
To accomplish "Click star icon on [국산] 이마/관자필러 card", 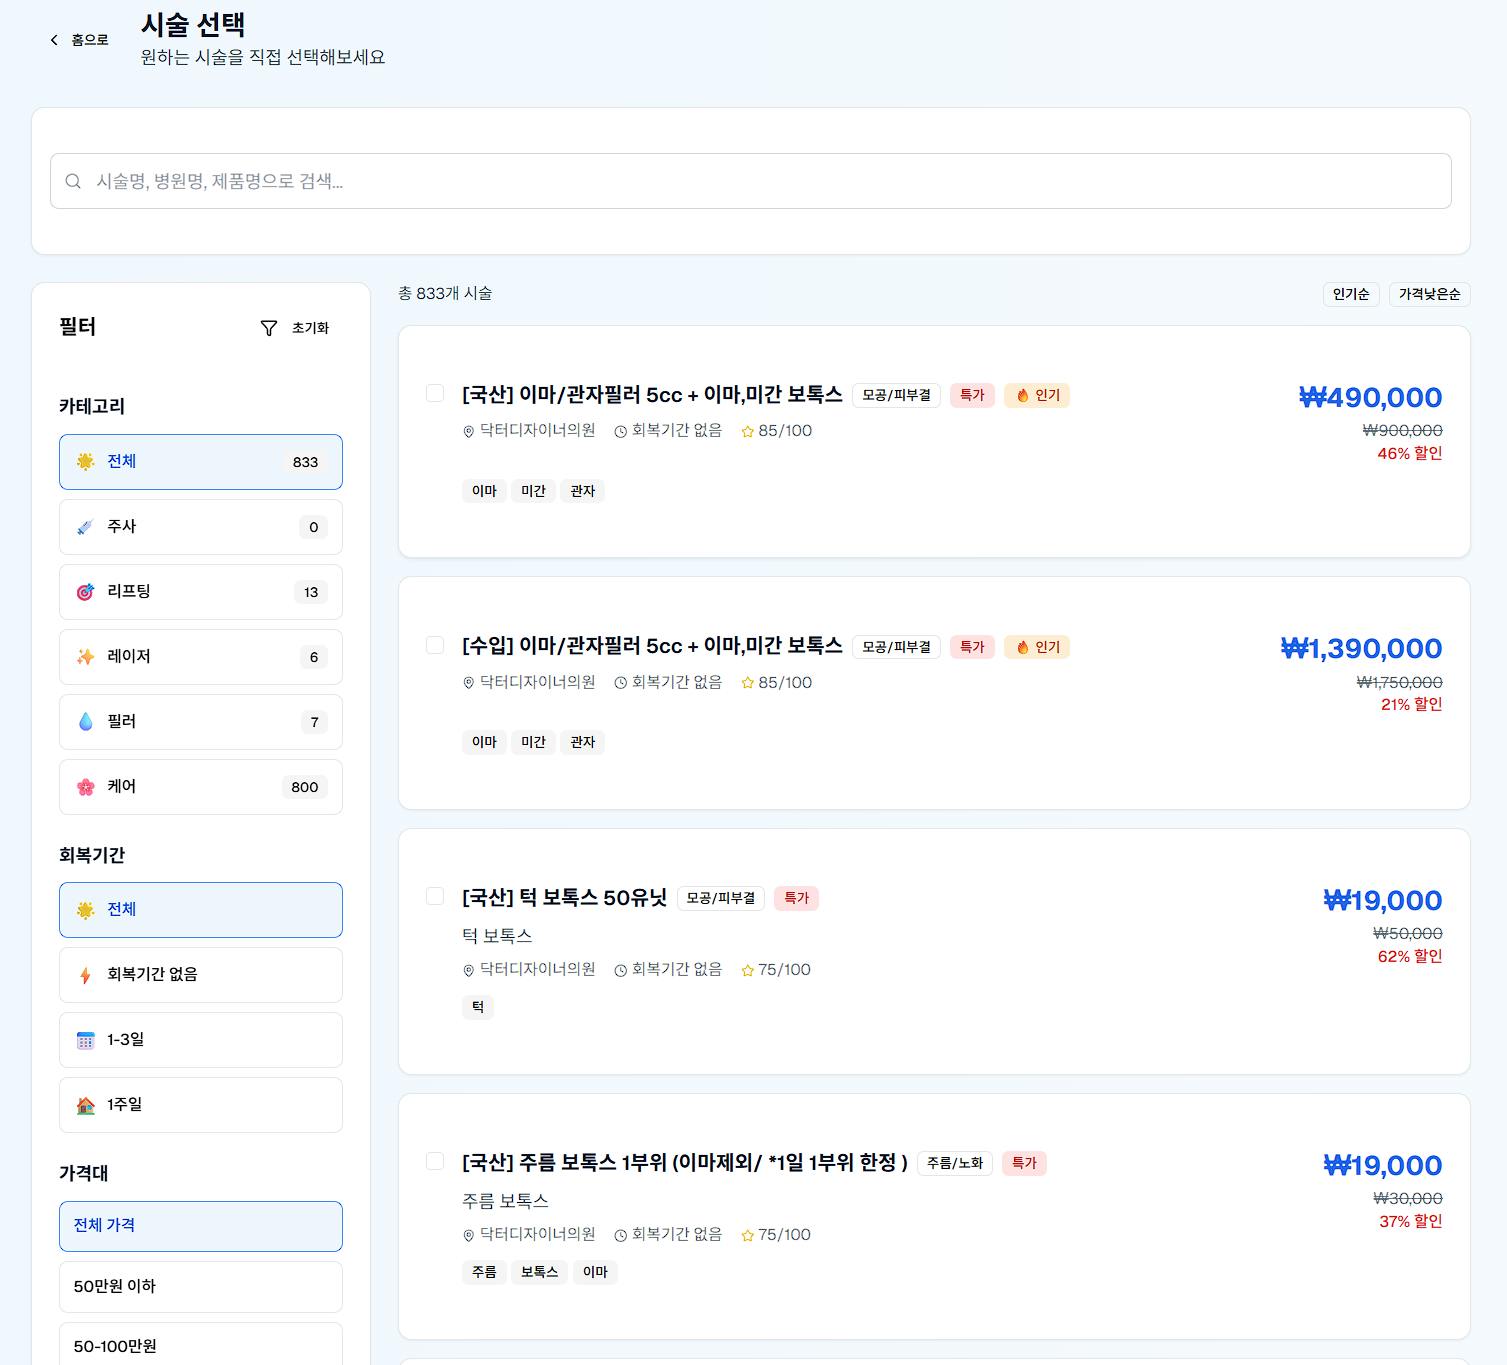I will (747, 432).
